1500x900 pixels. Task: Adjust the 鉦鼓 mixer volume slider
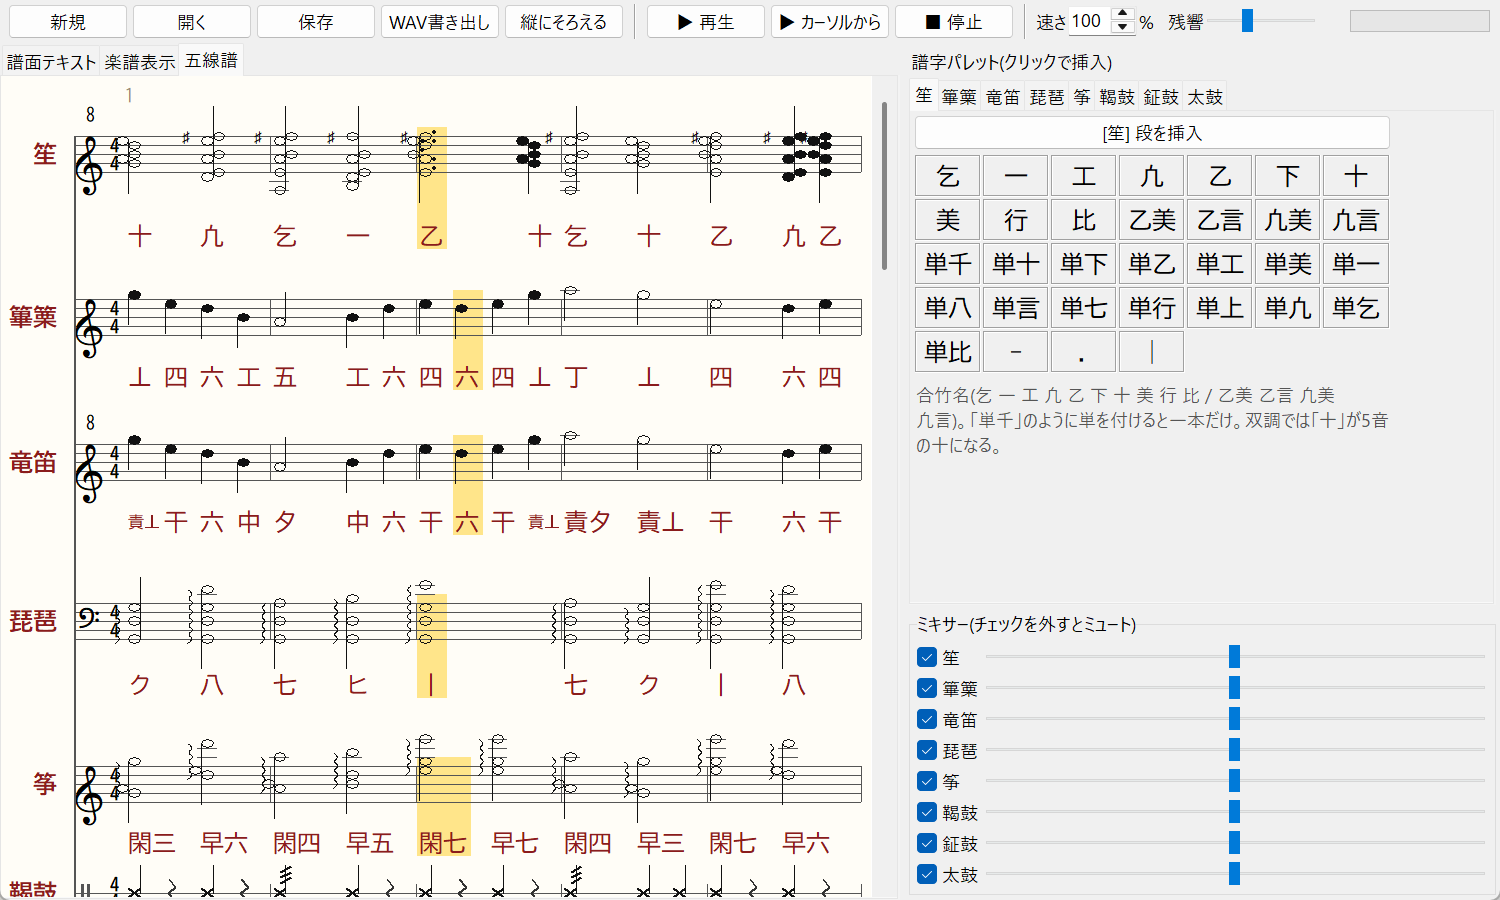click(1235, 843)
